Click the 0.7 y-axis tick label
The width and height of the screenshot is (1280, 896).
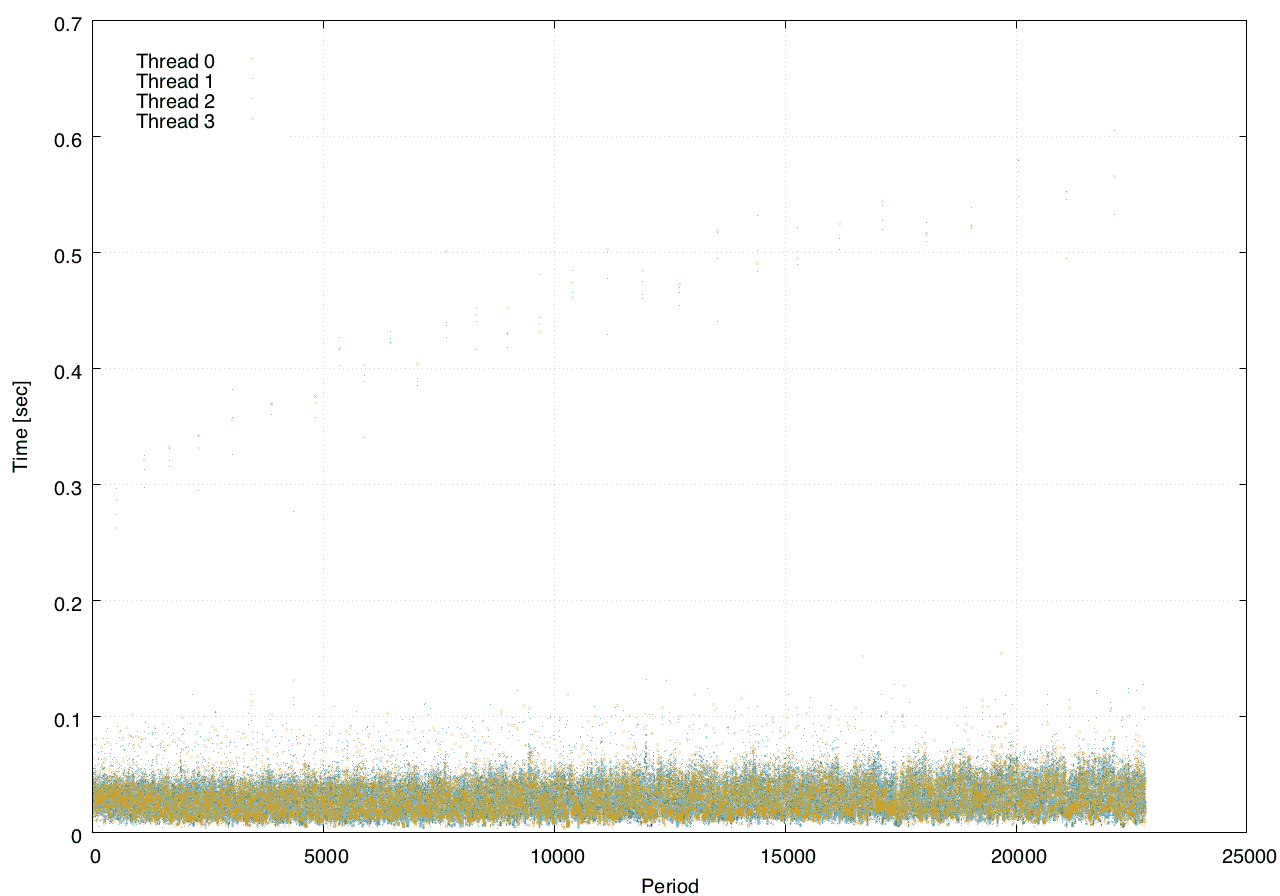pos(67,21)
